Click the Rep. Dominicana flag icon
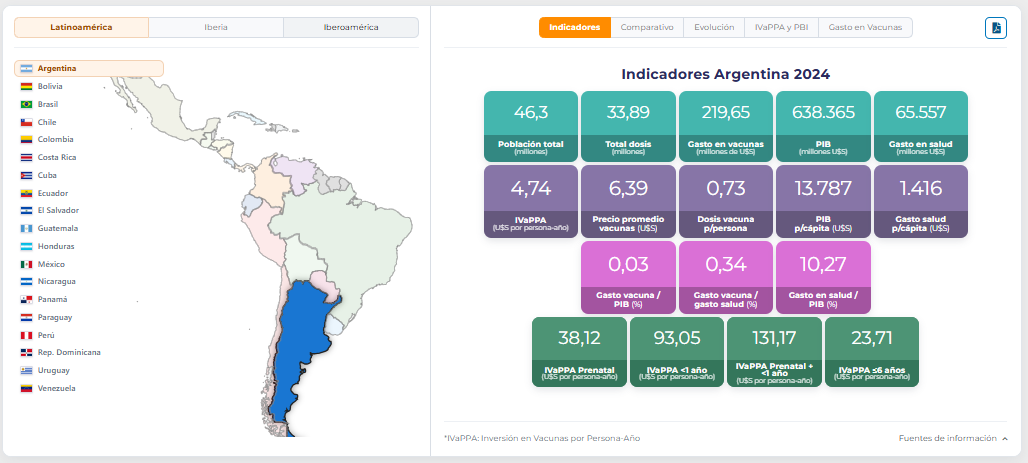Viewport: 1028px width, 463px height. point(26,353)
